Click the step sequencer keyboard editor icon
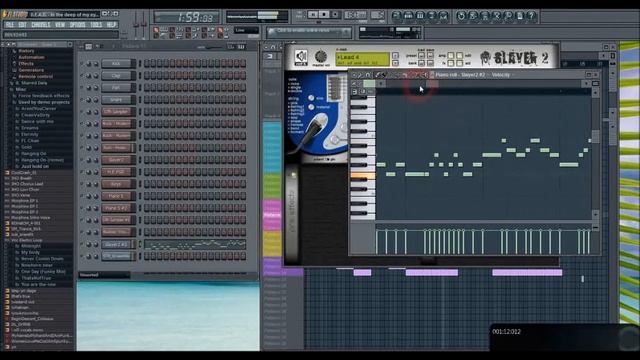This screenshot has height=360, width=640. tap(241, 47)
